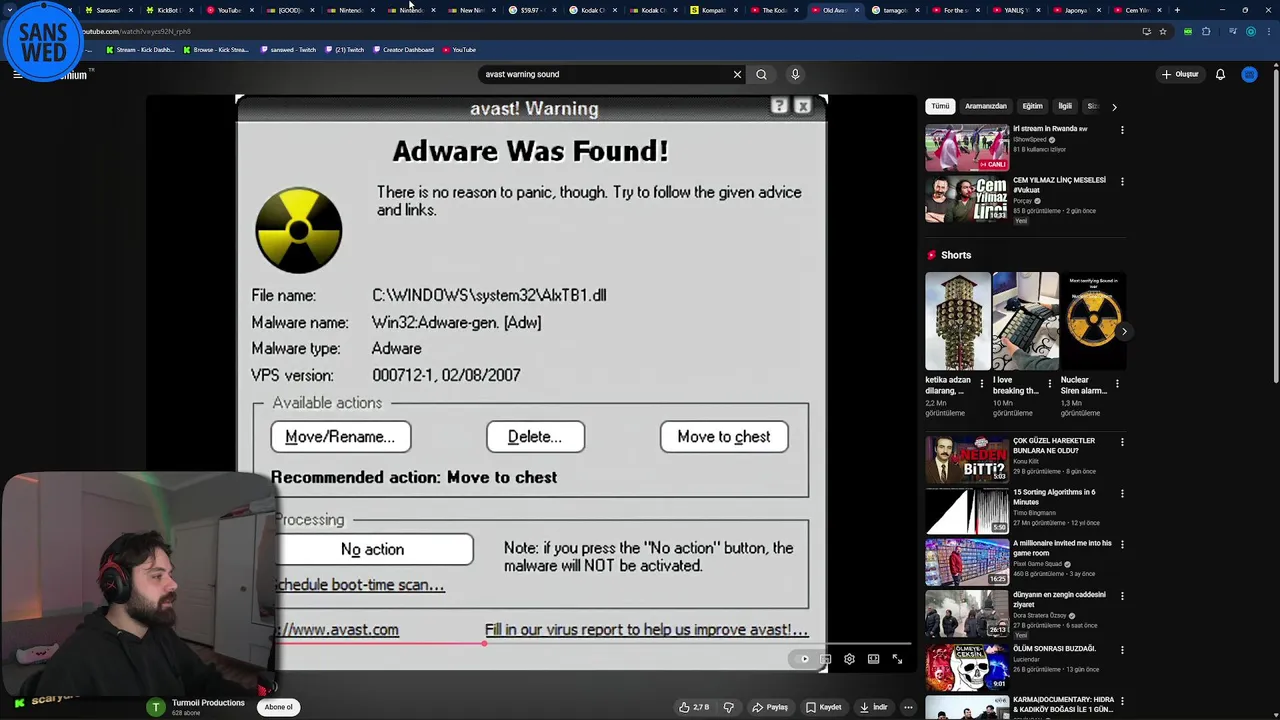Open the Turmoil Productions channel name
Screen dimensions: 1280x720
(208, 703)
